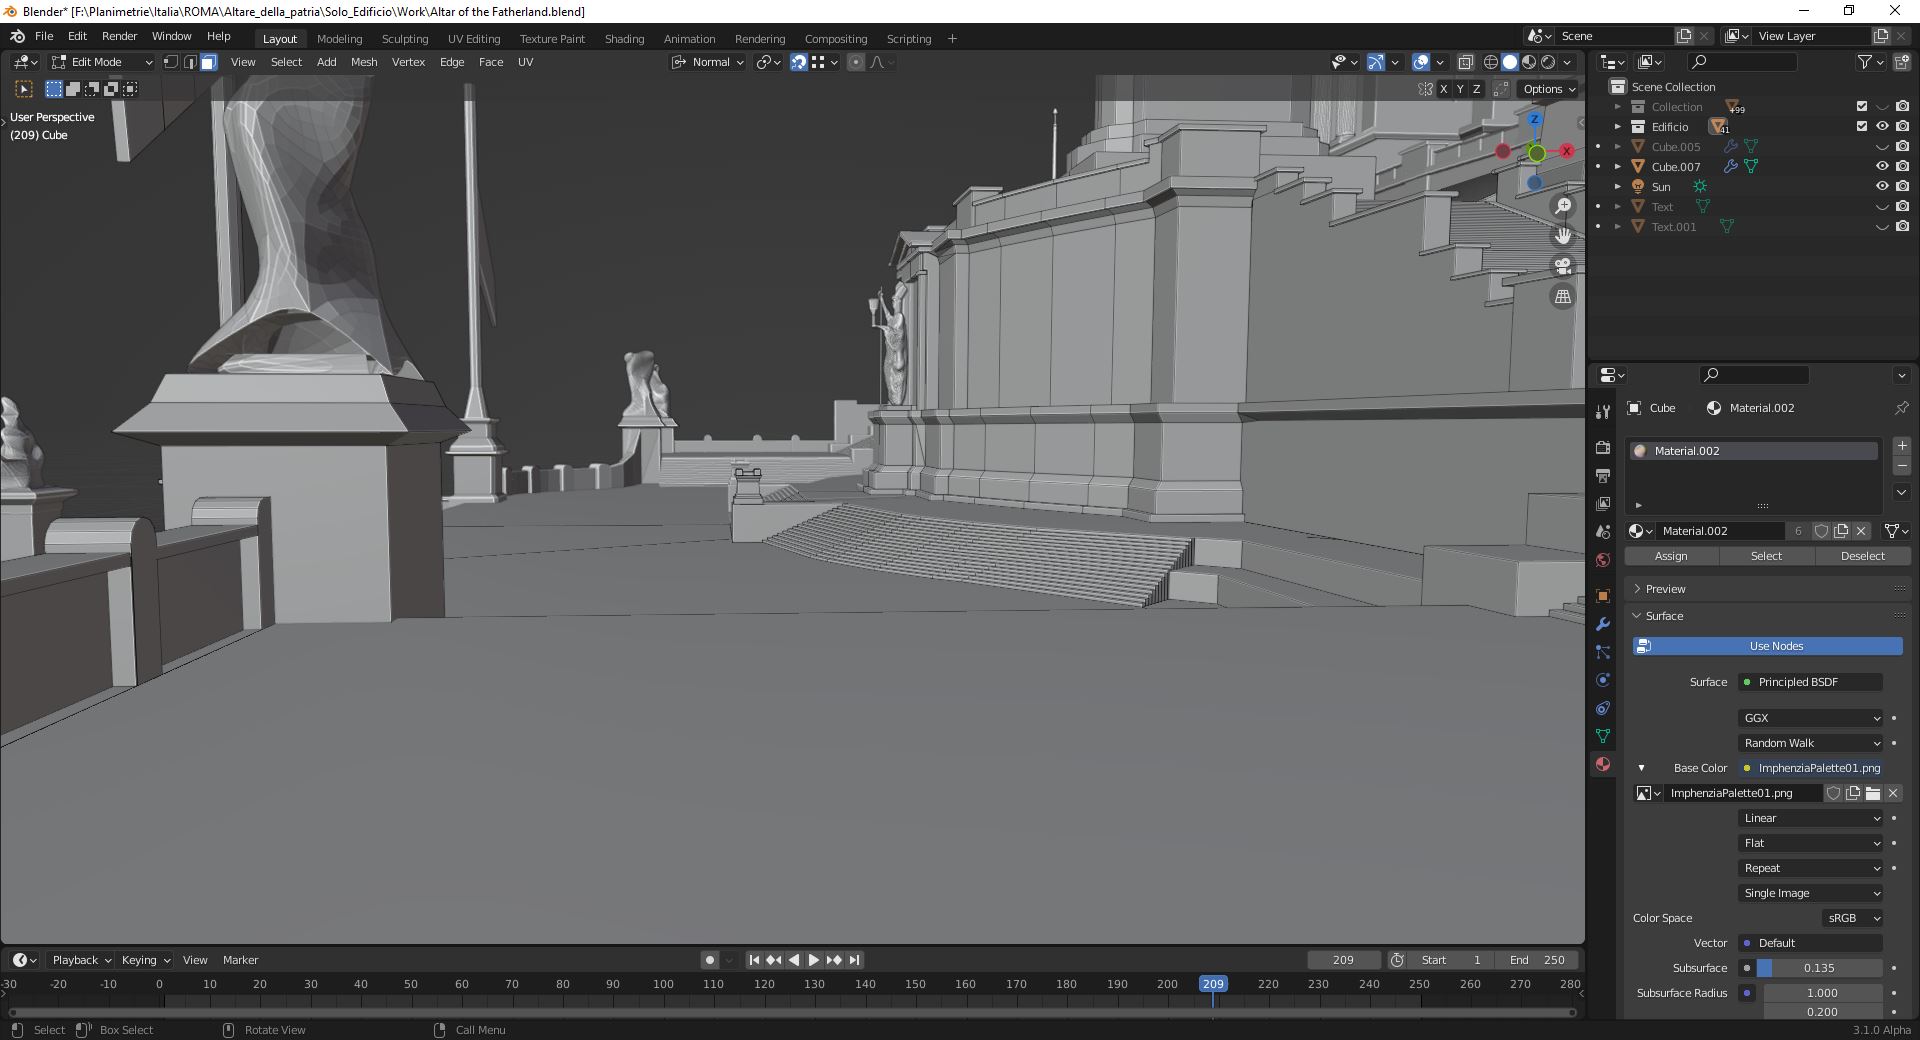Viewport: 1920px width, 1040px height.
Task: Toggle snapping magnet in viewport header
Action: point(798,62)
